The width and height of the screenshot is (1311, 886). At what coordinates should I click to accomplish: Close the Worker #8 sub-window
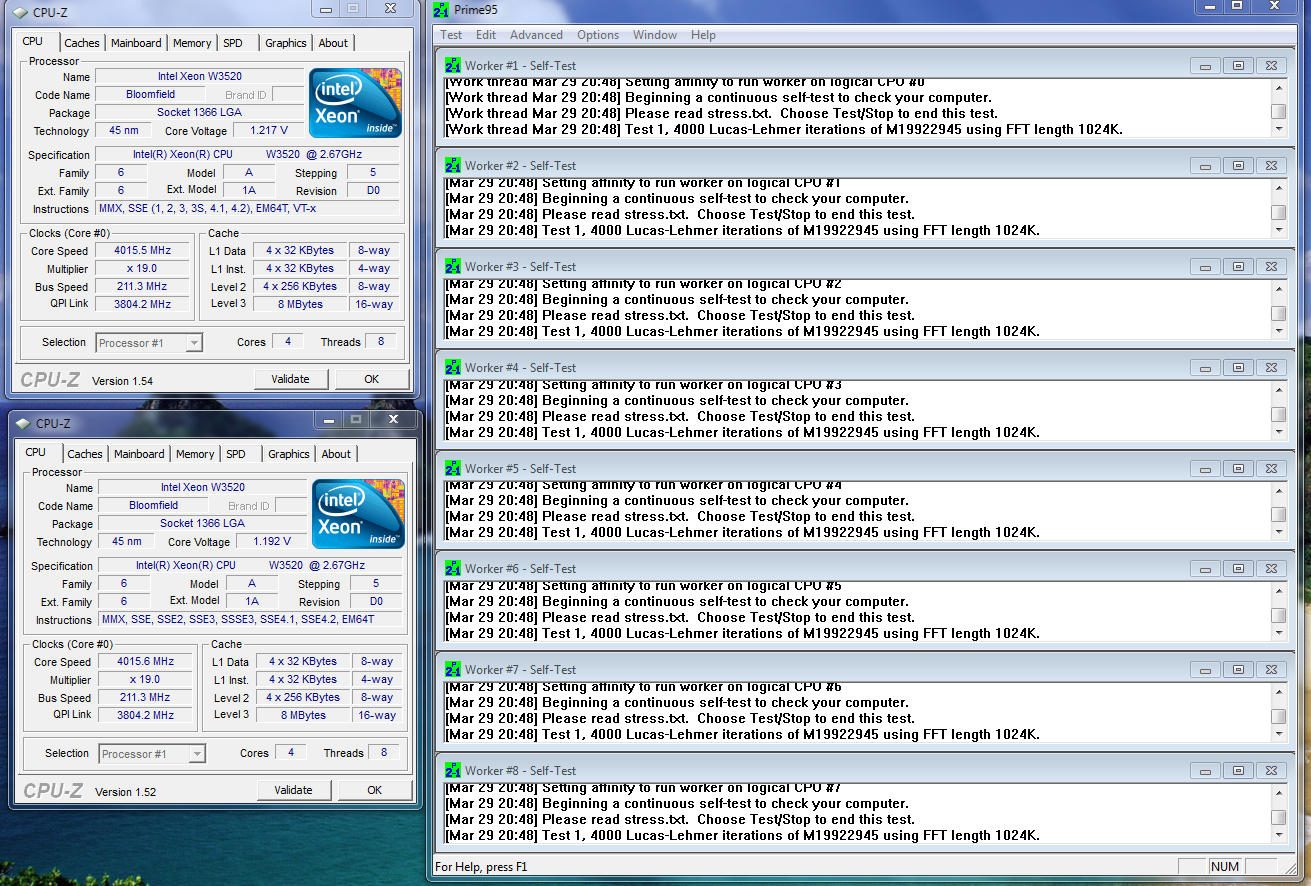pos(1271,771)
